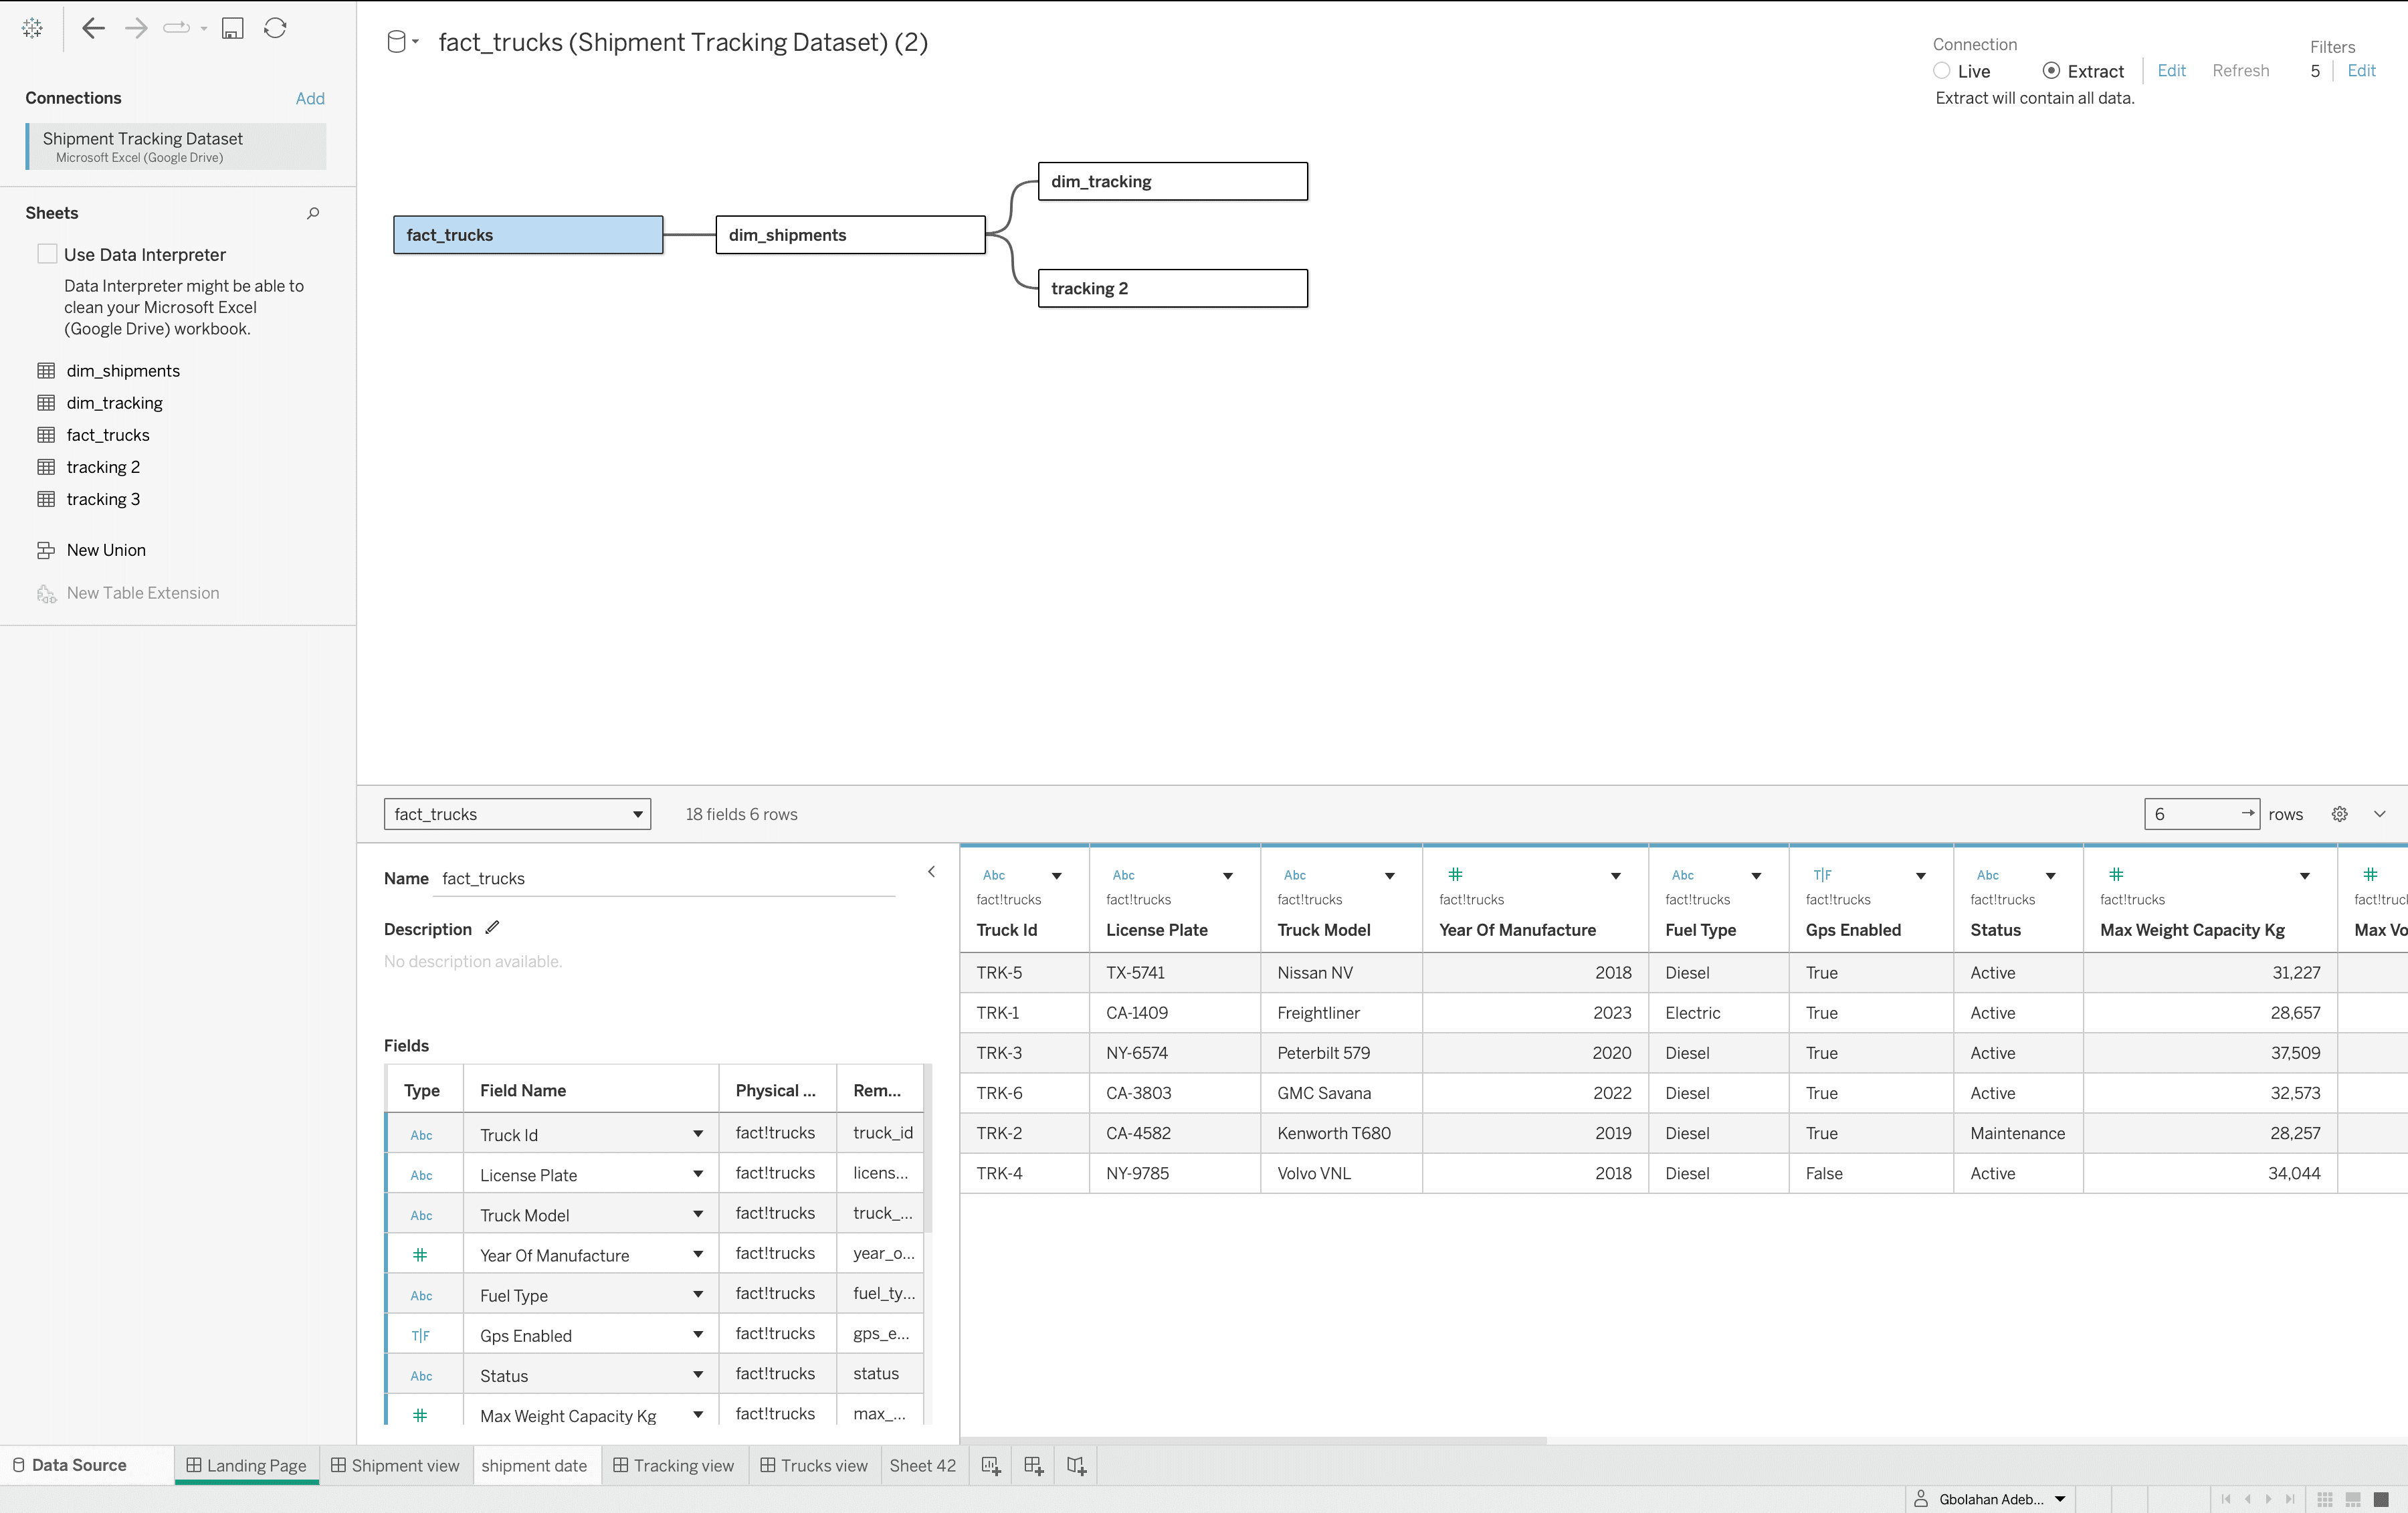Click the Tableau logo icon
Viewport: 2408px width, 1513px height.
click(x=32, y=28)
